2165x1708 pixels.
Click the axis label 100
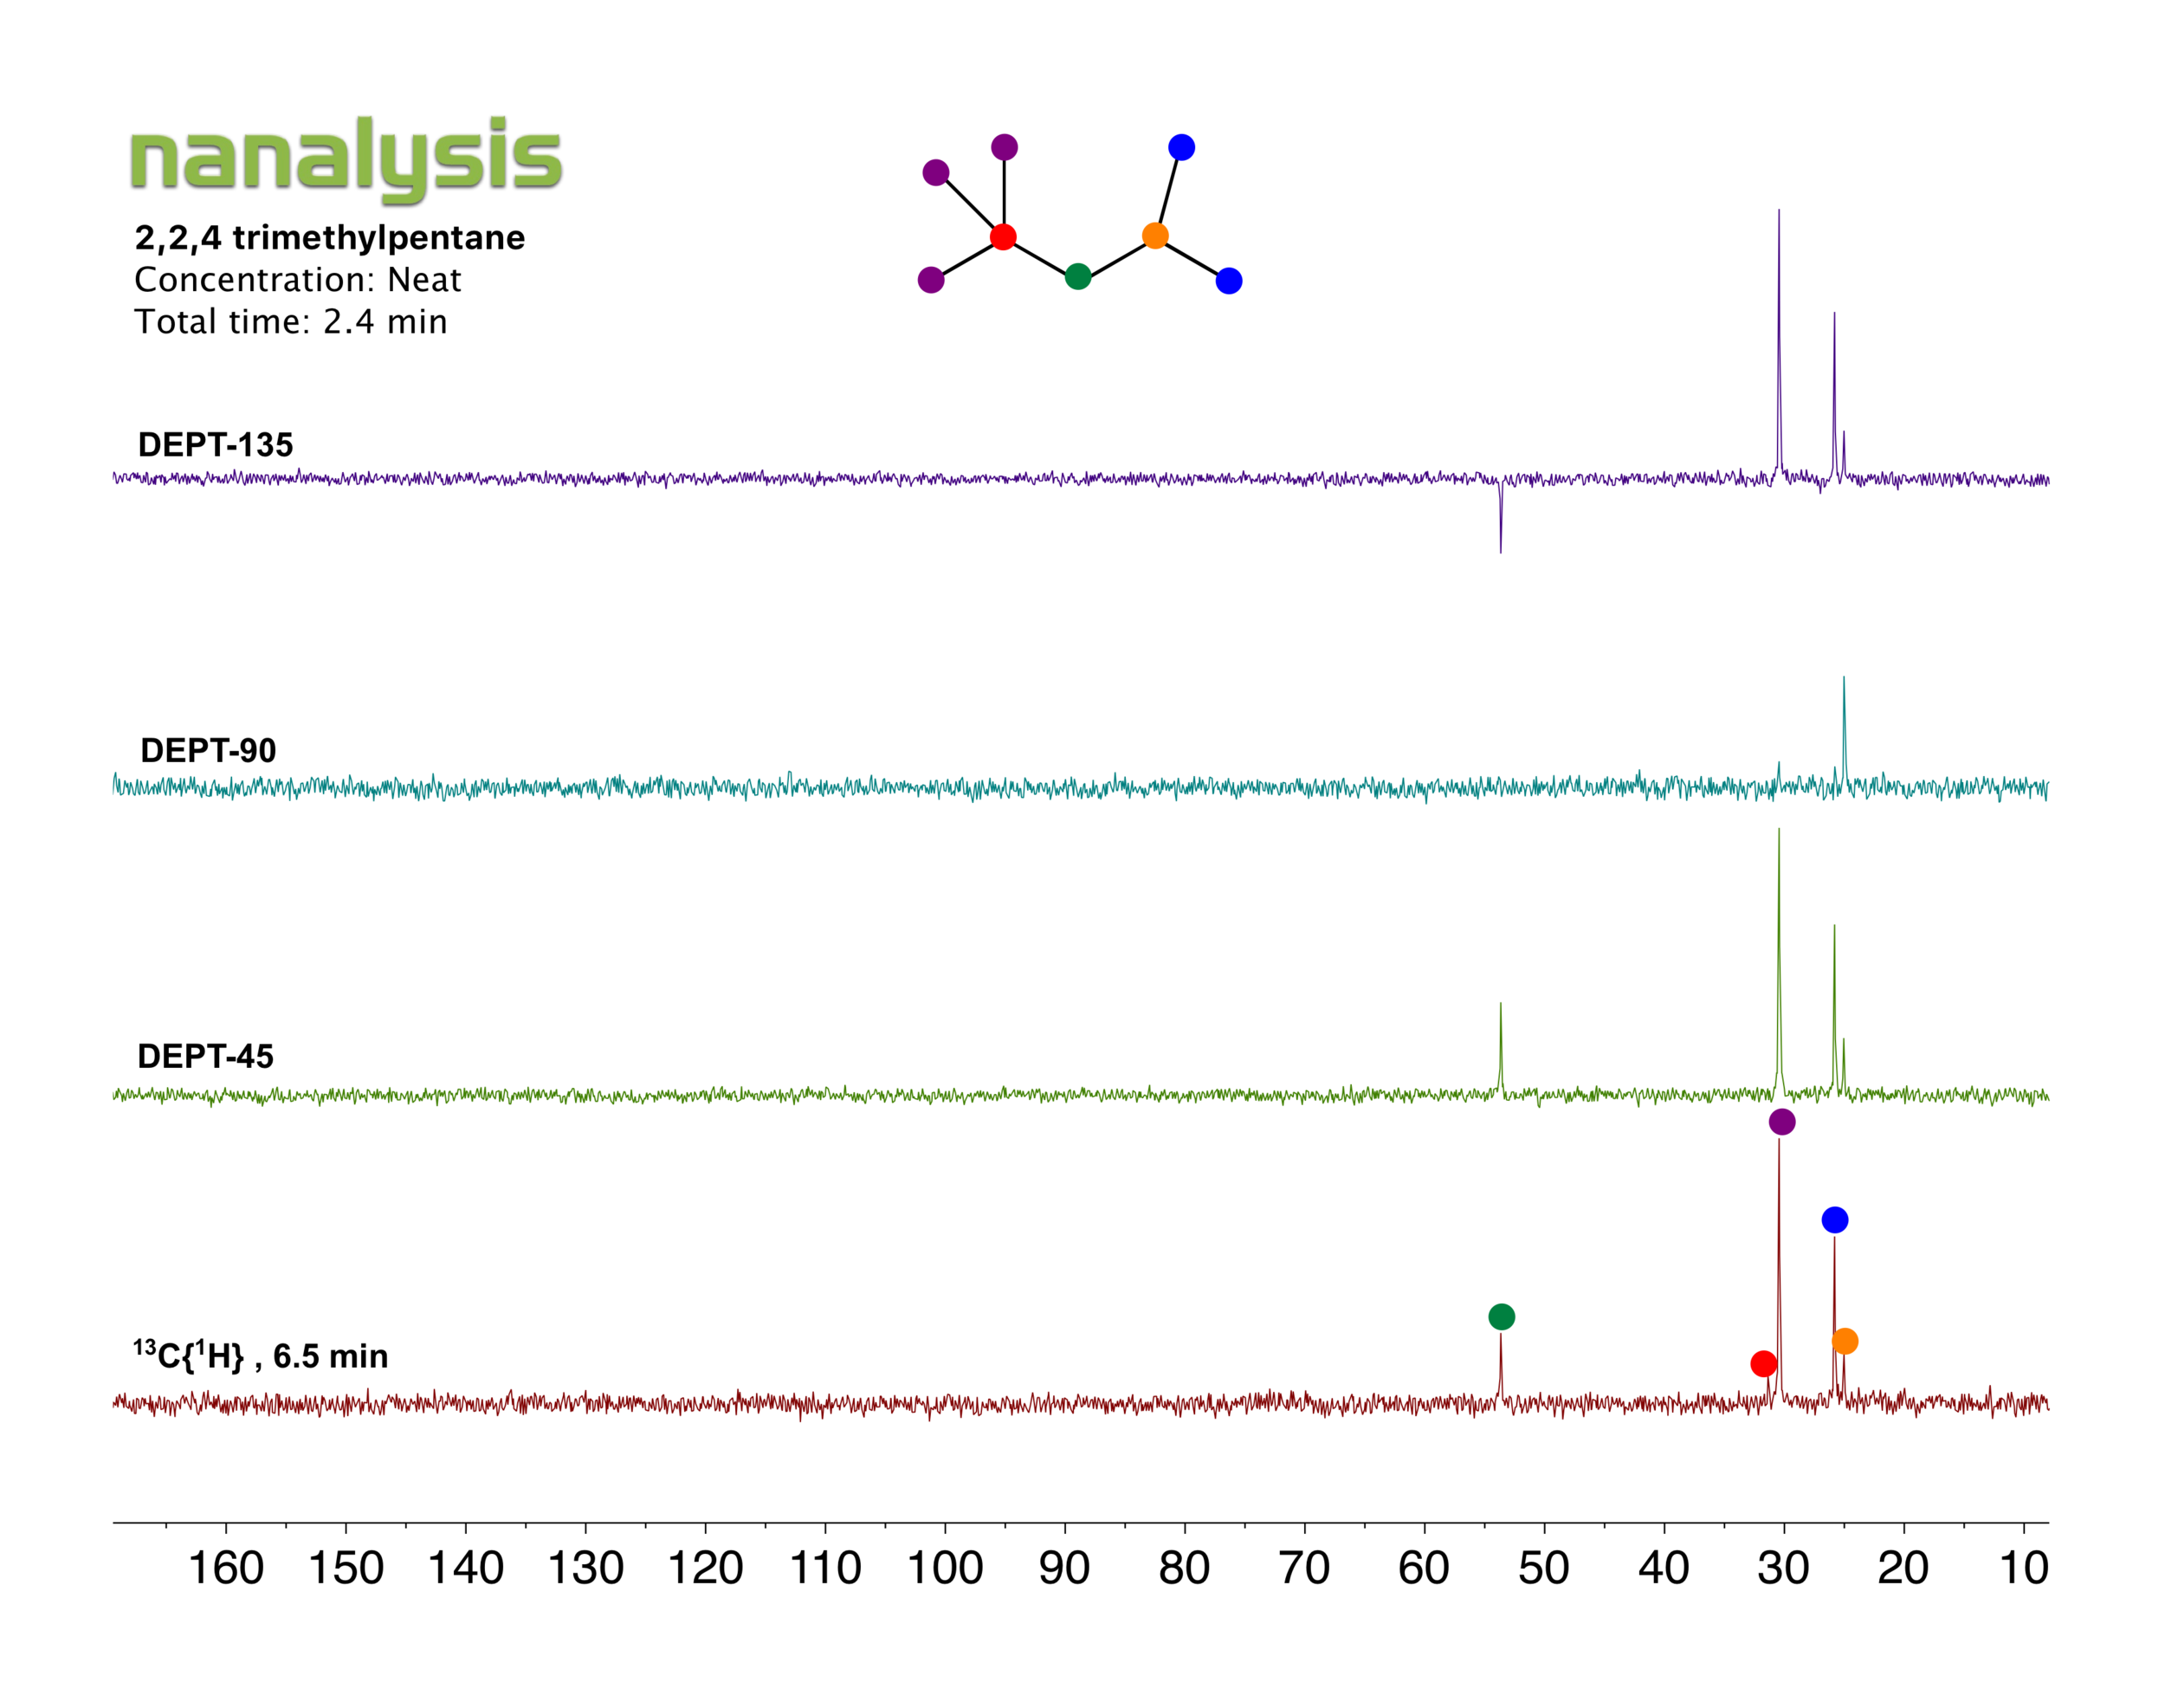coord(945,1568)
